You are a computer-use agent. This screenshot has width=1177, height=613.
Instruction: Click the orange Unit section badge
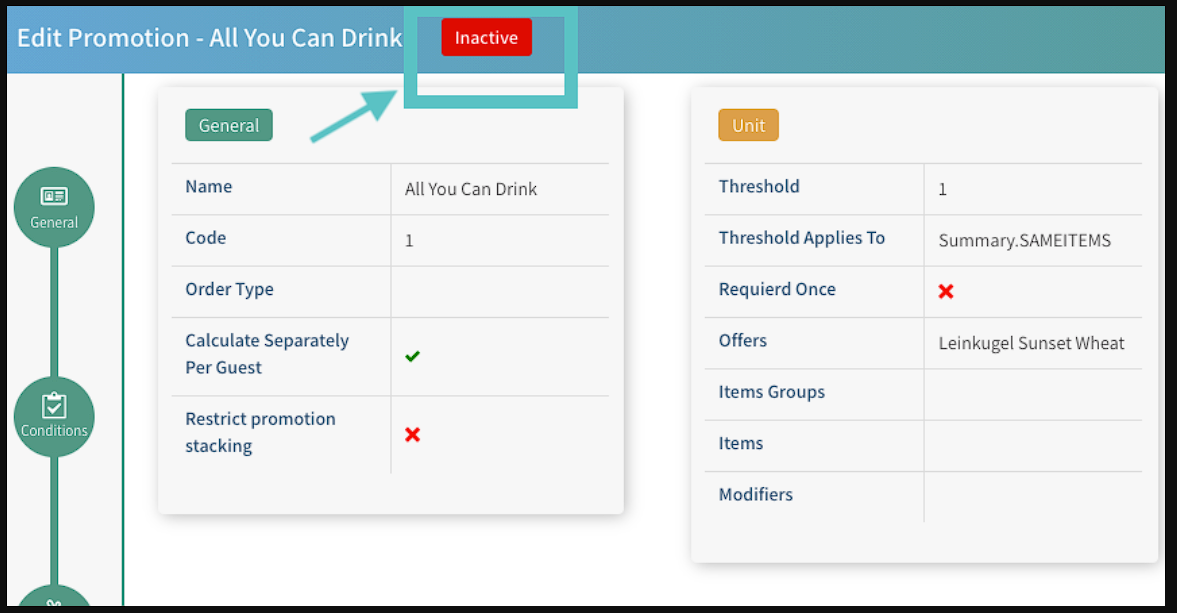point(748,126)
